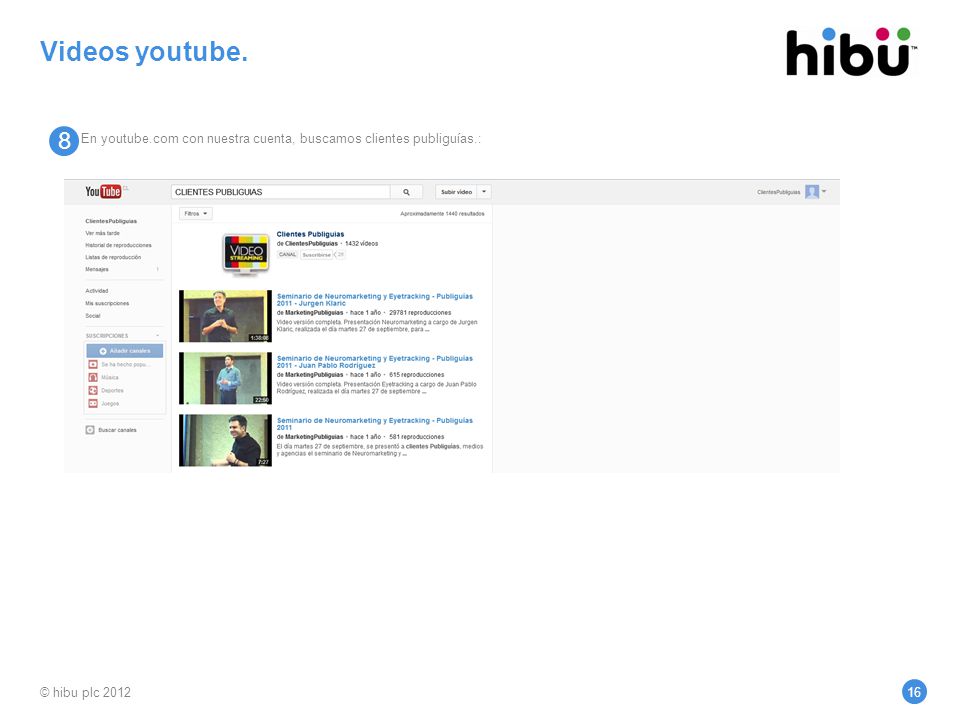Open the Deportes subscription link
The width and height of the screenshot is (960, 720).
113,390
